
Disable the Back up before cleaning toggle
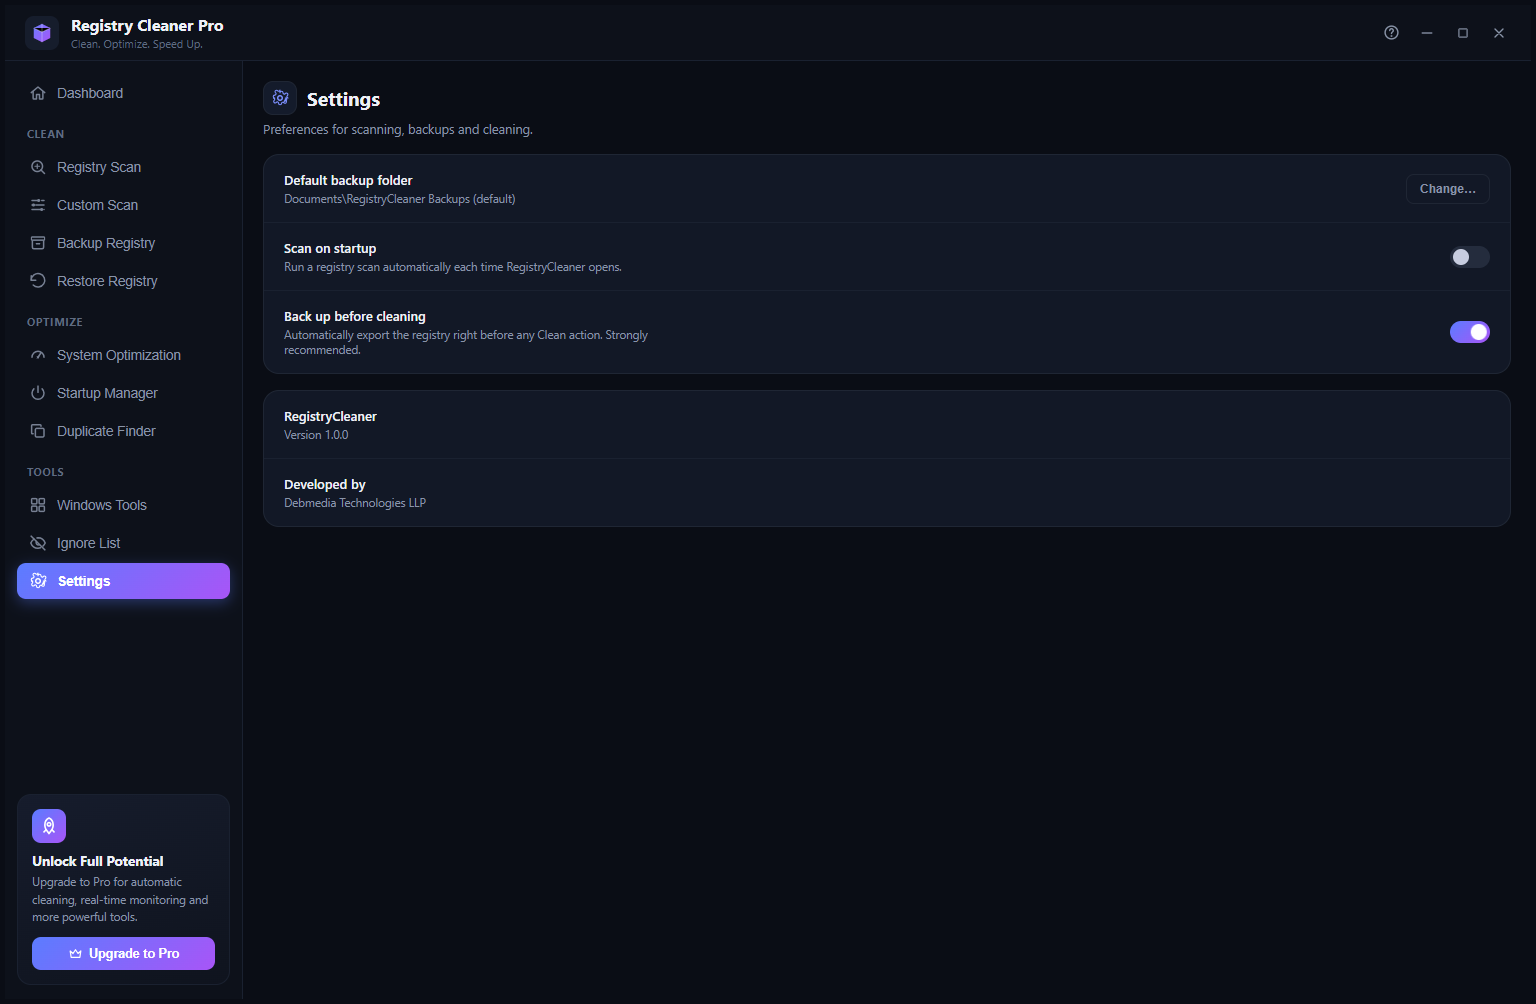pos(1469,332)
